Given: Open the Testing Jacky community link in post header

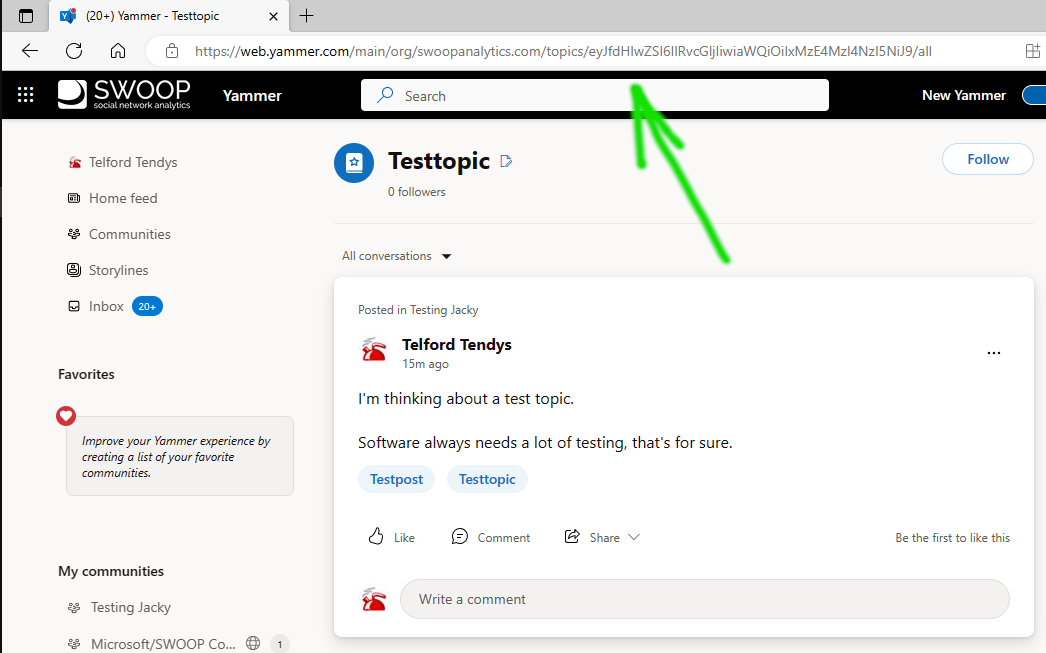Looking at the screenshot, I should [x=444, y=310].
